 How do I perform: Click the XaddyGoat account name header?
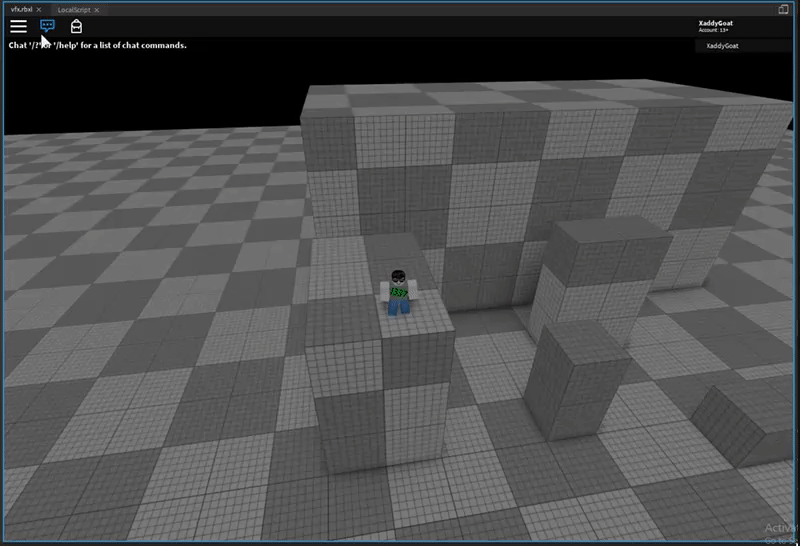[715, 23]
